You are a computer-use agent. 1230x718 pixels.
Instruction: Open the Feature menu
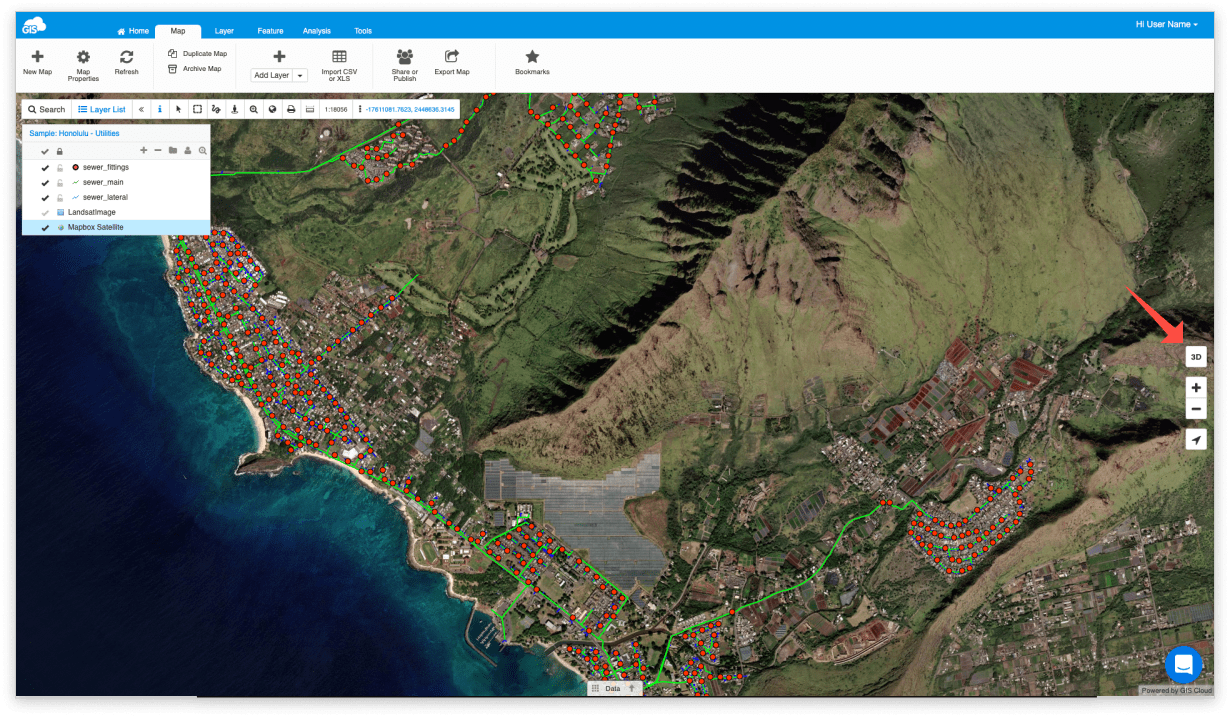click(270, 30)
